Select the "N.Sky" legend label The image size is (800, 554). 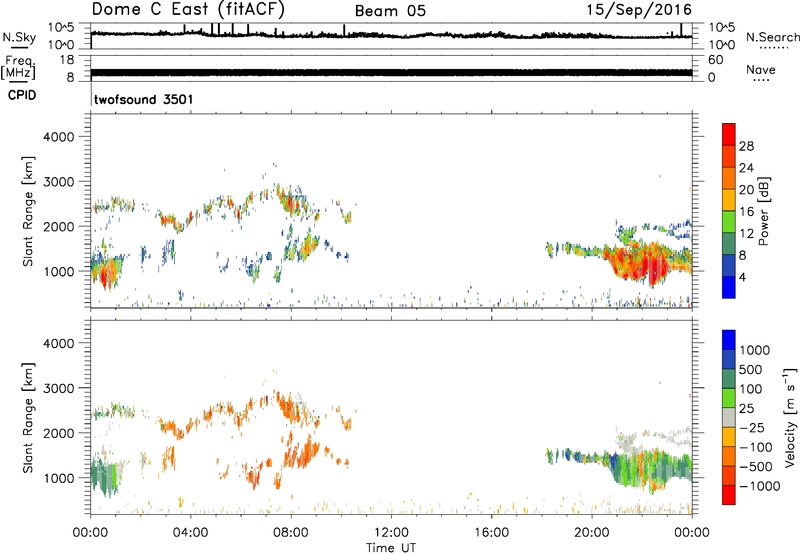click(19, 37)
